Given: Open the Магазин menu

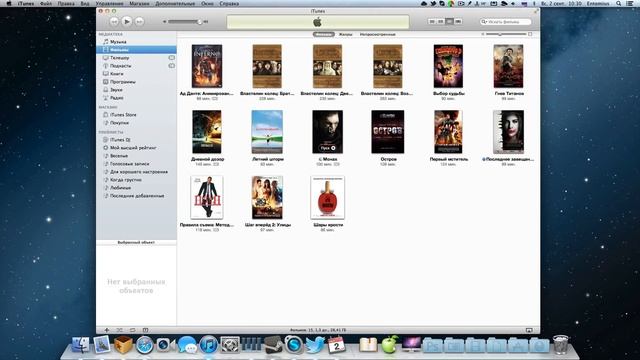Looking at the screenshot, I should tap(139, 4).
